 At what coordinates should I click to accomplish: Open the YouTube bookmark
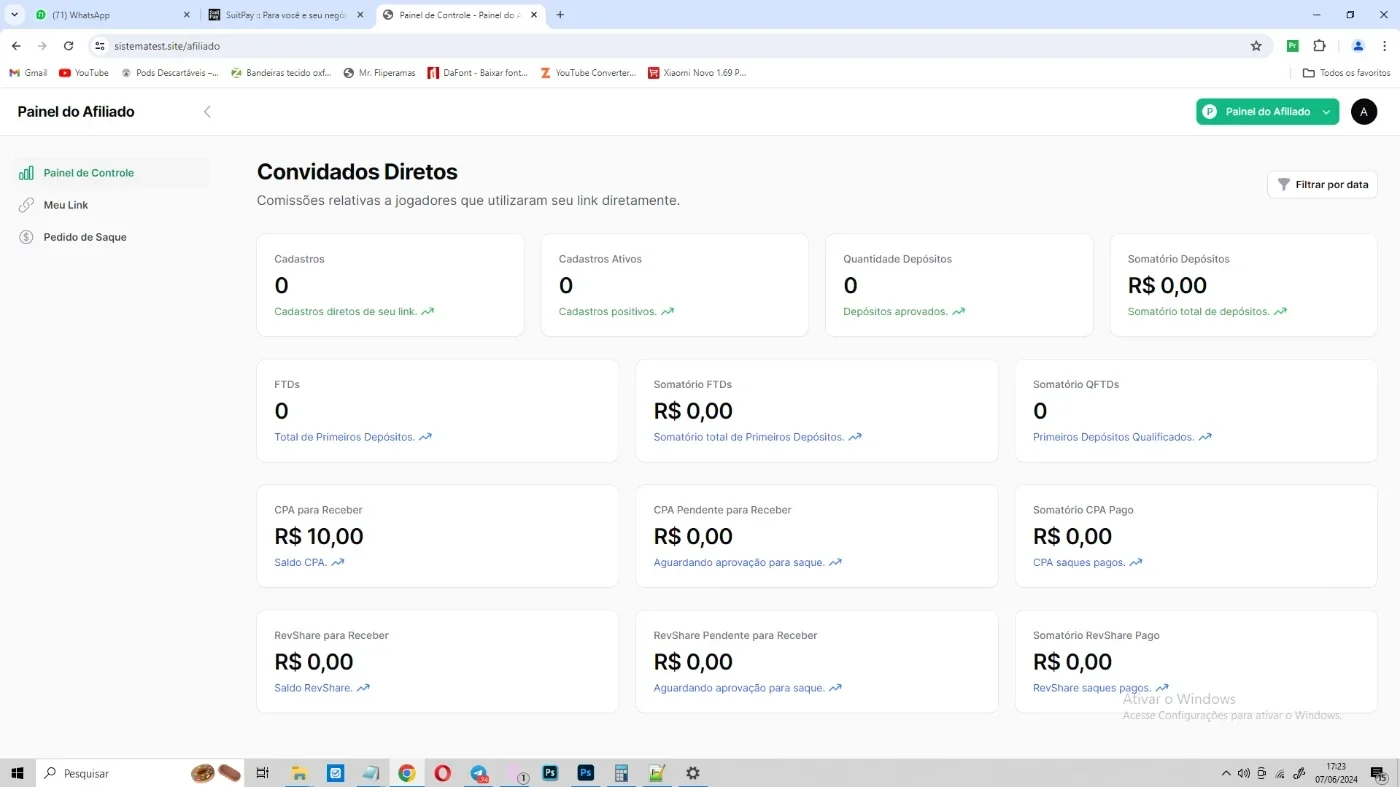pyautogui.click(x=84, y=73)
